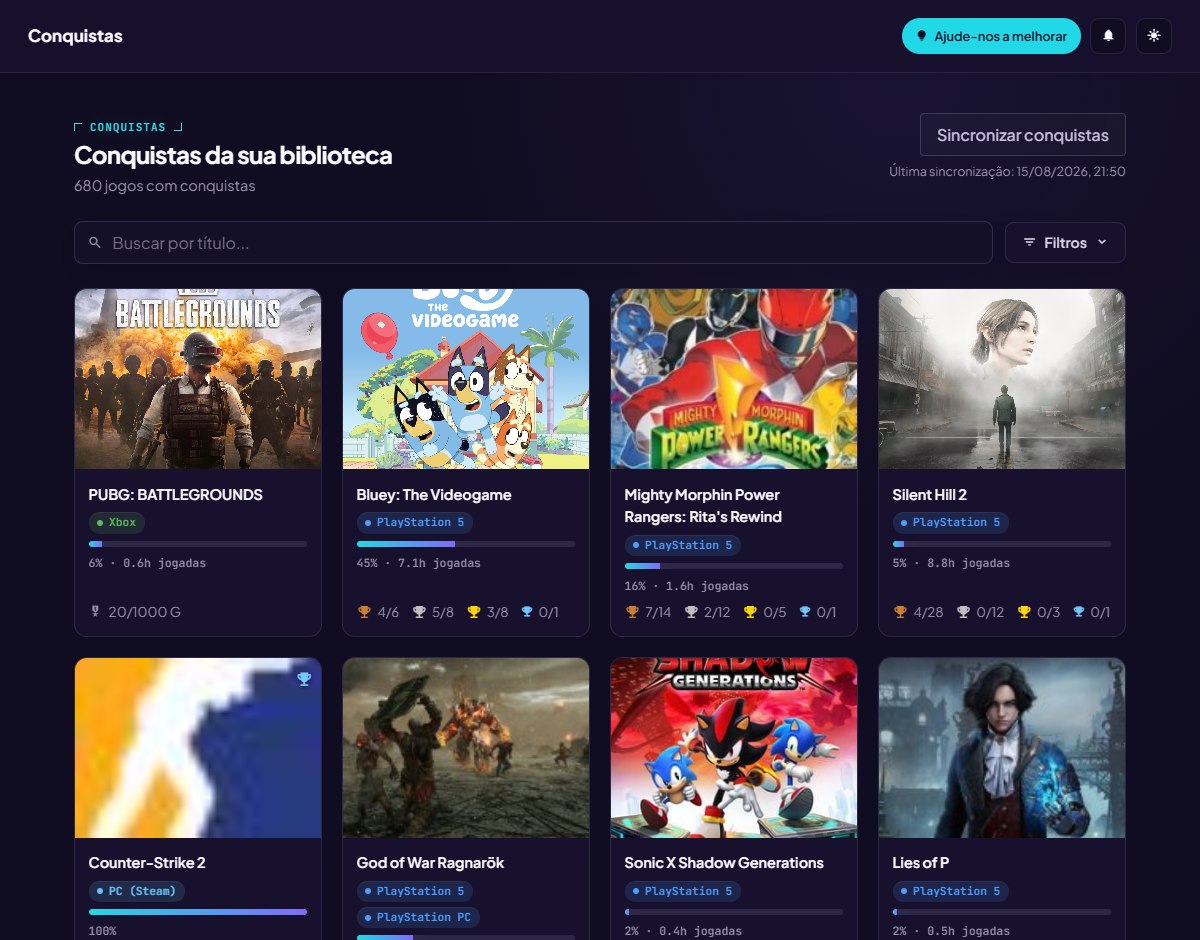1200x940 pixels.
Task: Click Silent Hill 2 bronze trophy icon
Action: [x=900, y=612]
